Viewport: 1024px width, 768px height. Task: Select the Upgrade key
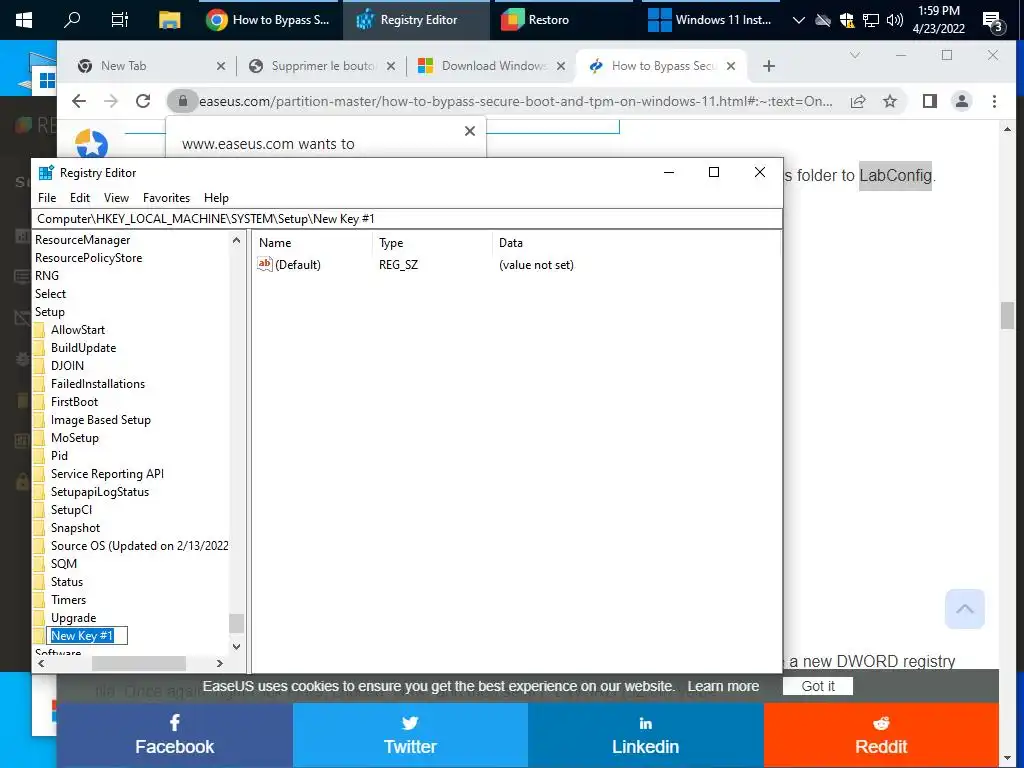[x=73, y=618]
